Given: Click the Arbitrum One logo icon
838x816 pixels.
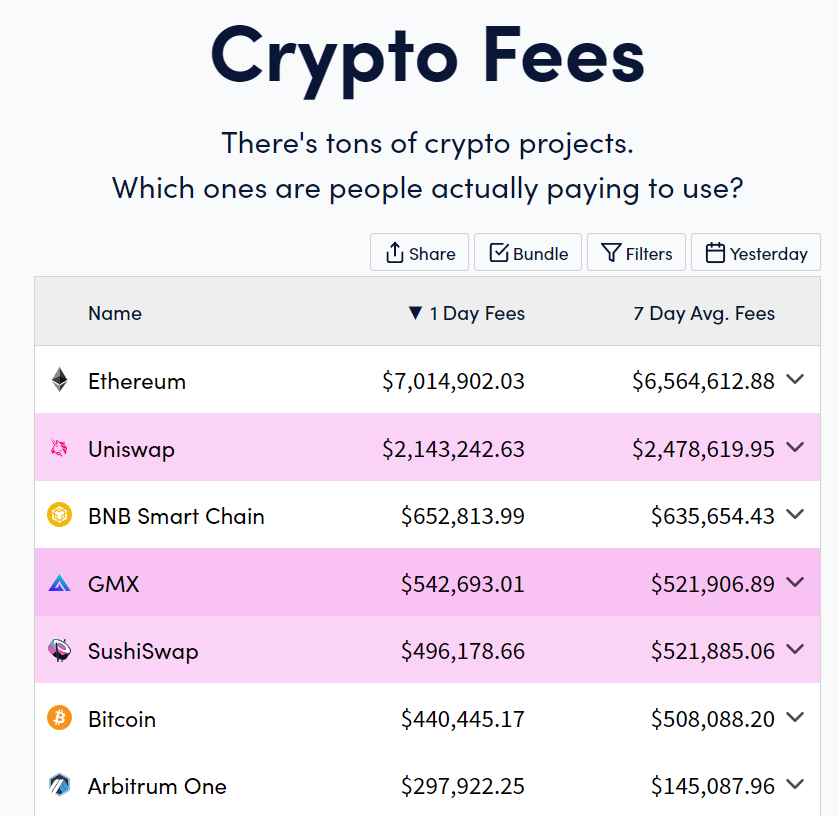Looking at the screenshot, I should click(x=59, y=785).
